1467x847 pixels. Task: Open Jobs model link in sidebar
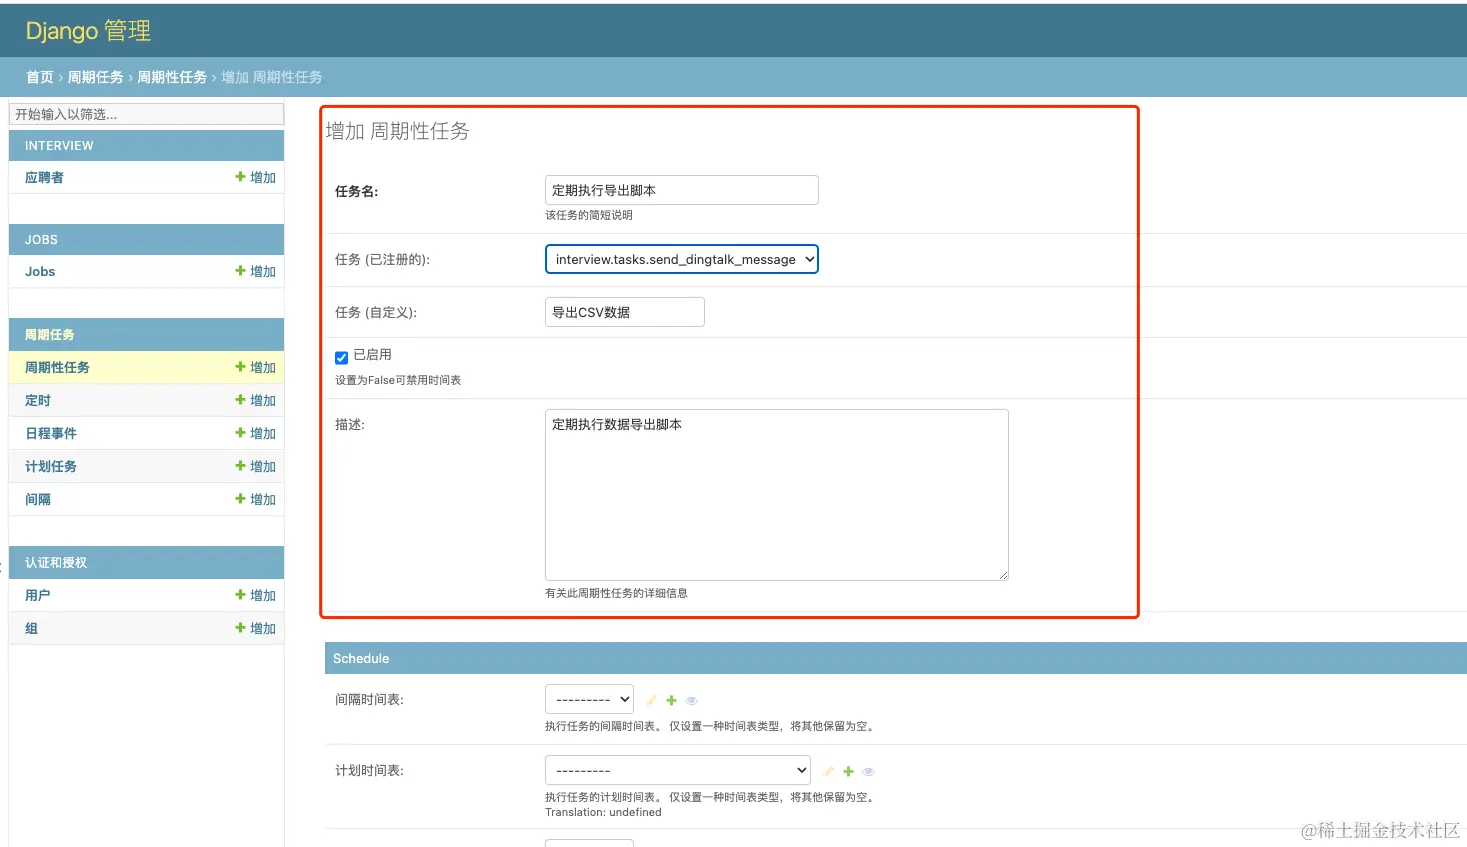click(x=40, y=271)
